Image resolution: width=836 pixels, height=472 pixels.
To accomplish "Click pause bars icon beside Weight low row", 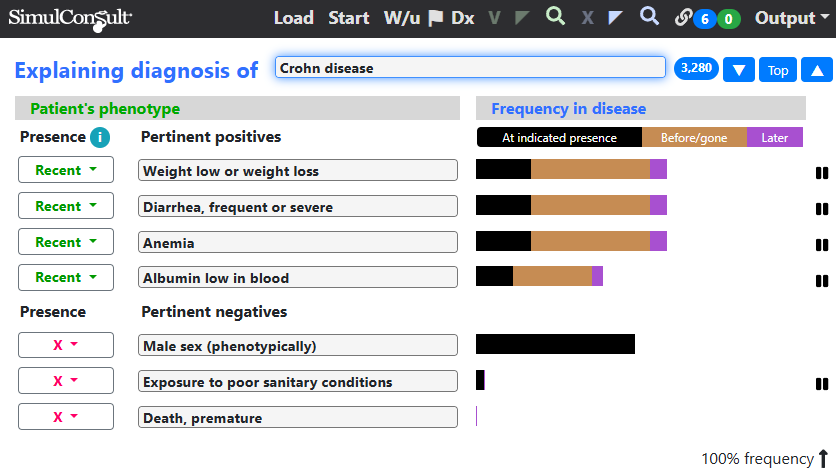I will 822,173.
